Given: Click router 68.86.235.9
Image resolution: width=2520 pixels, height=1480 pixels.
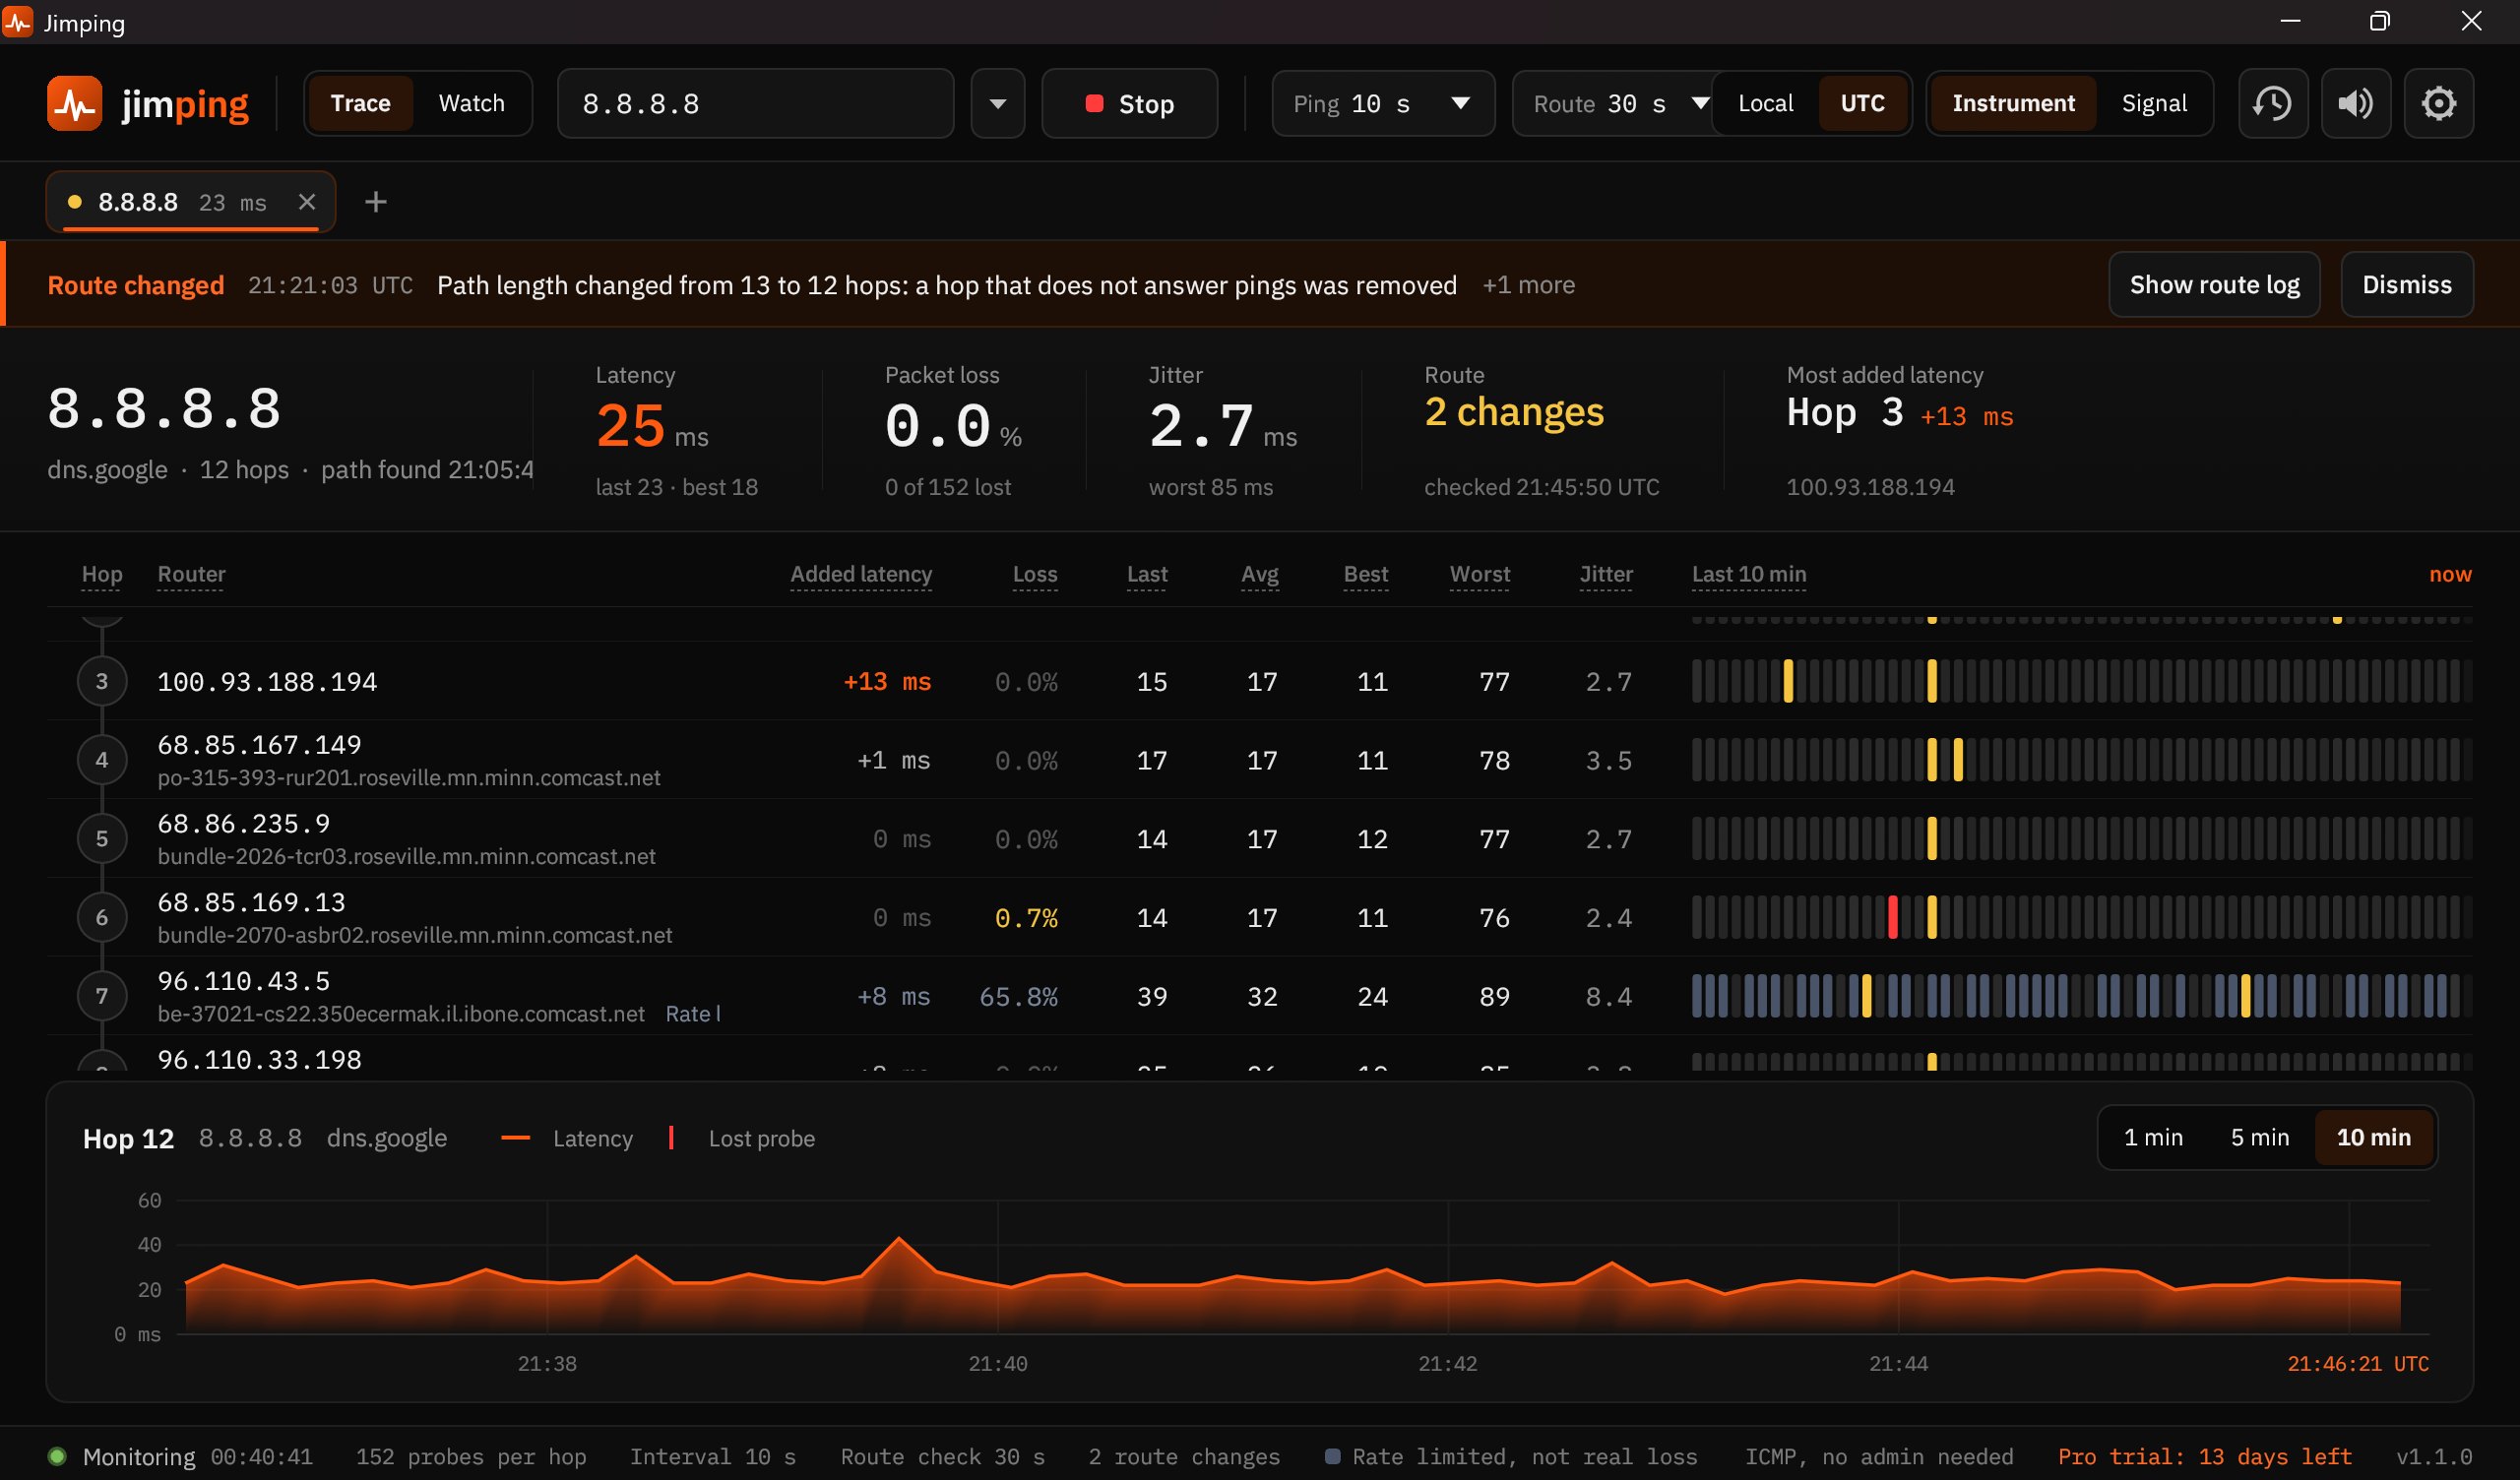Looking at the screenshot, I should [x=243, y=824].
